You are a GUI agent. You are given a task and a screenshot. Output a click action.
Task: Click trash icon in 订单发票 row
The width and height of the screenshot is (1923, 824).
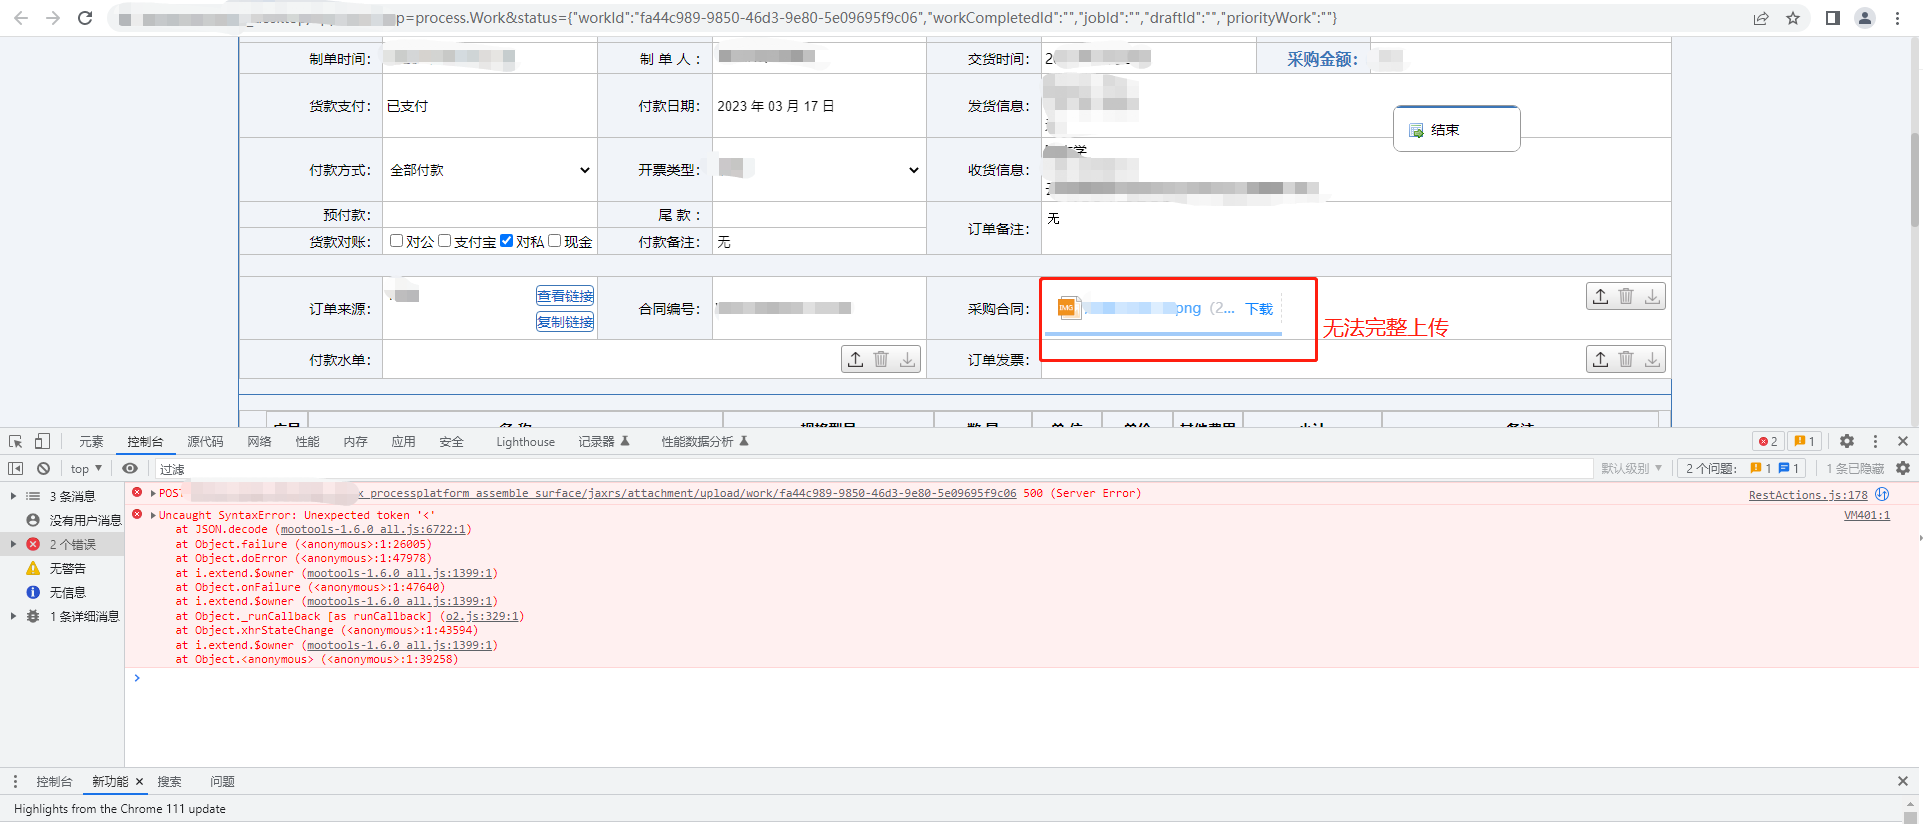tap(1626, 359)
